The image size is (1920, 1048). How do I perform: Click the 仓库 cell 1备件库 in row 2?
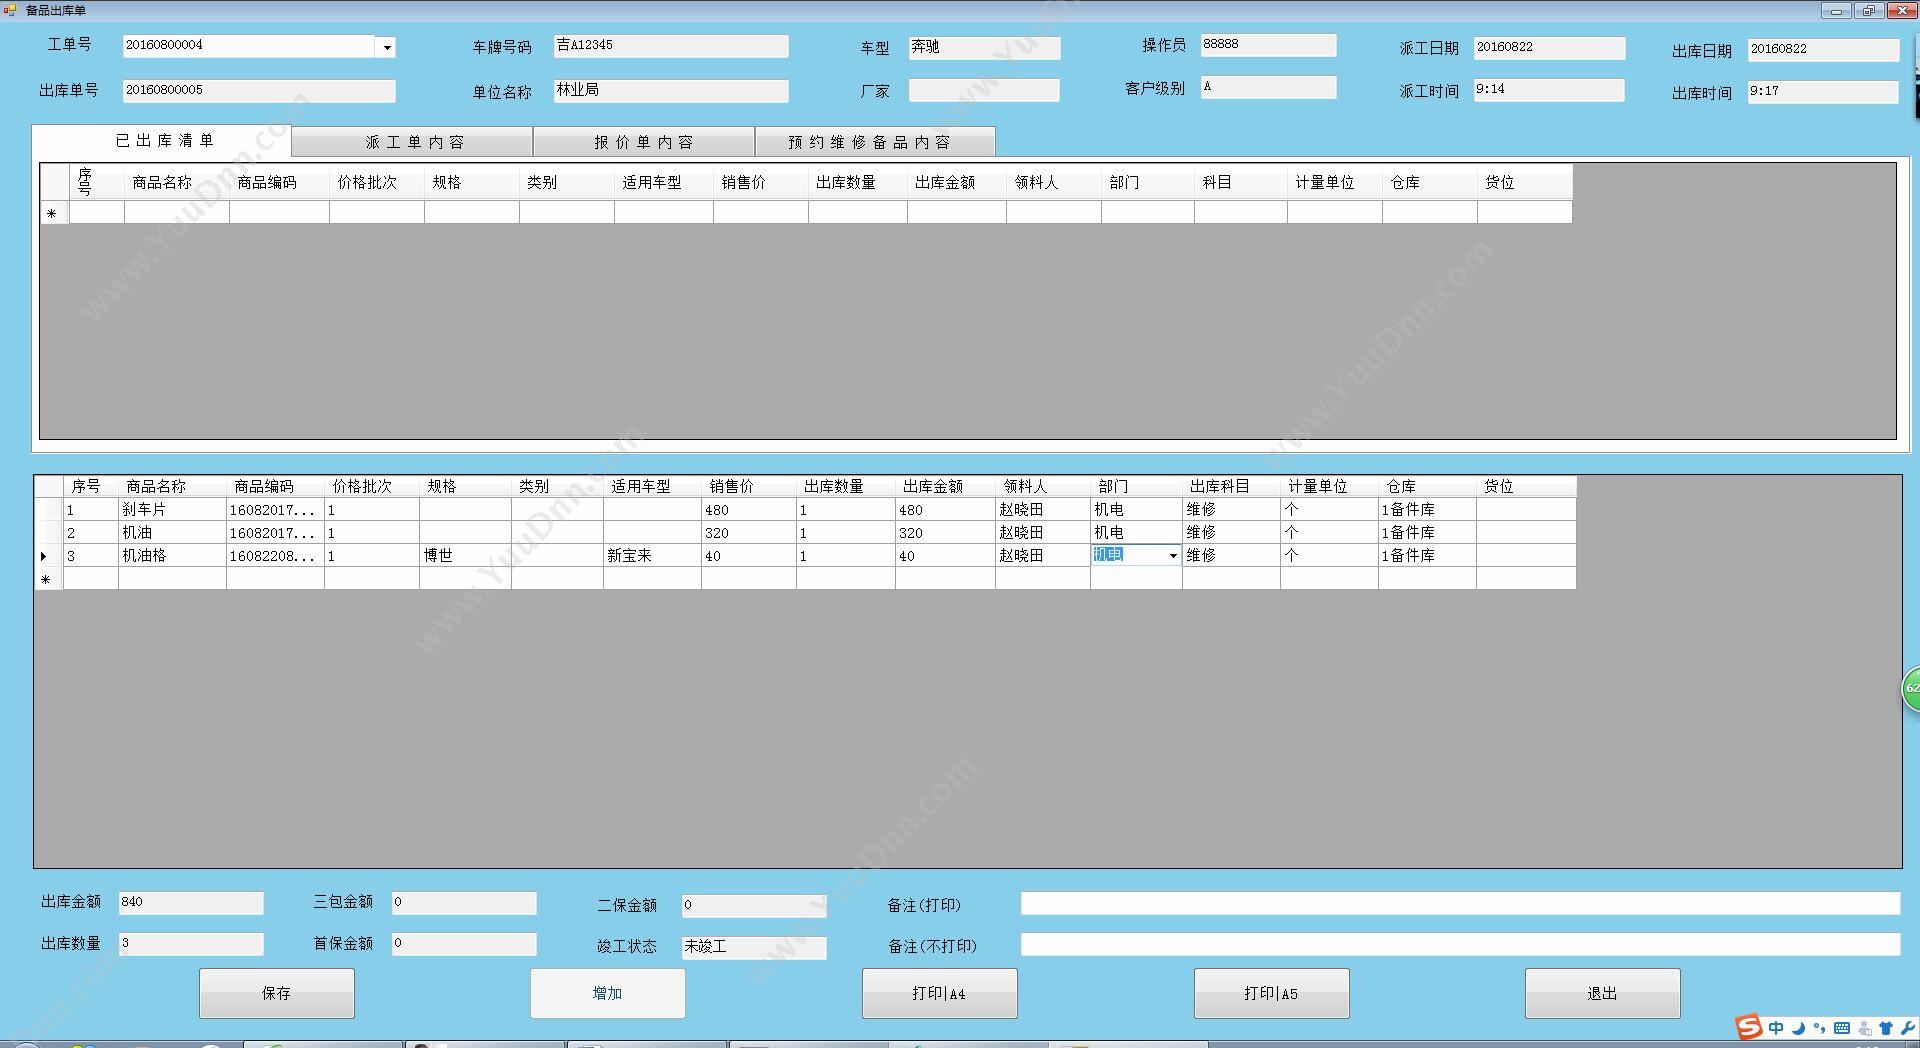tap(1427, 532)
